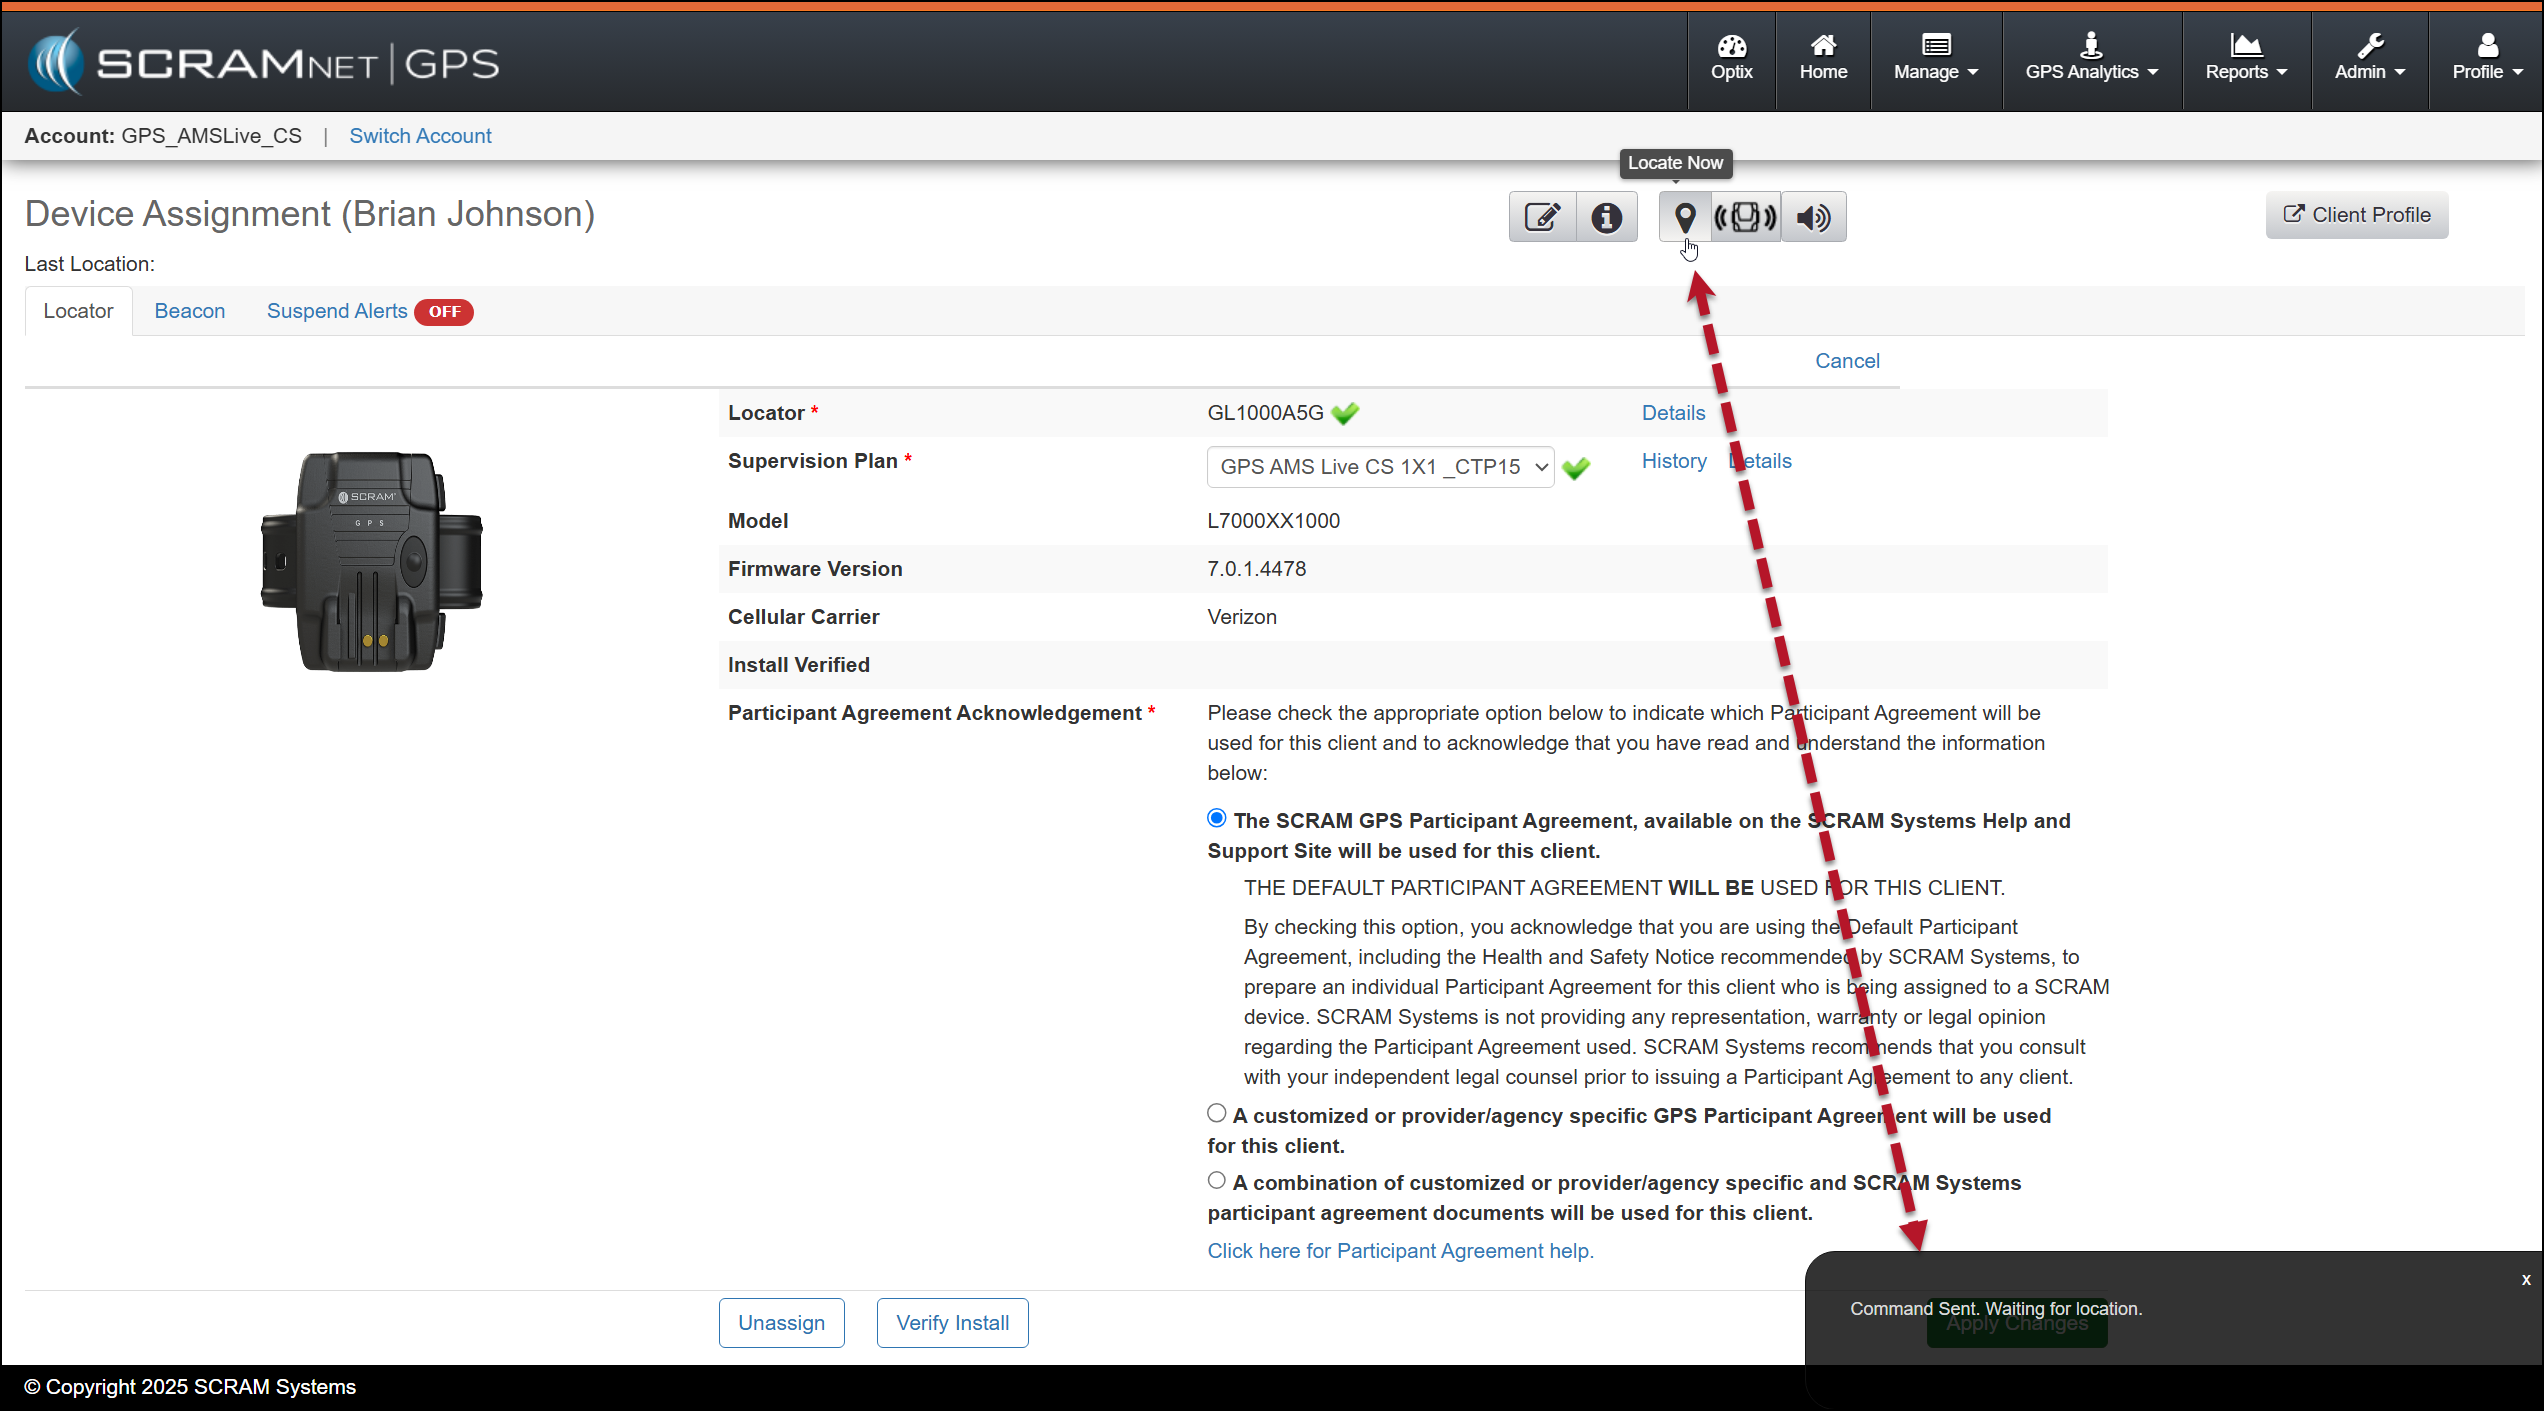This screenshot has height=1411, width=2544.
Task: Dismiss the Command Sent notification
Action: [2525, 1279]
